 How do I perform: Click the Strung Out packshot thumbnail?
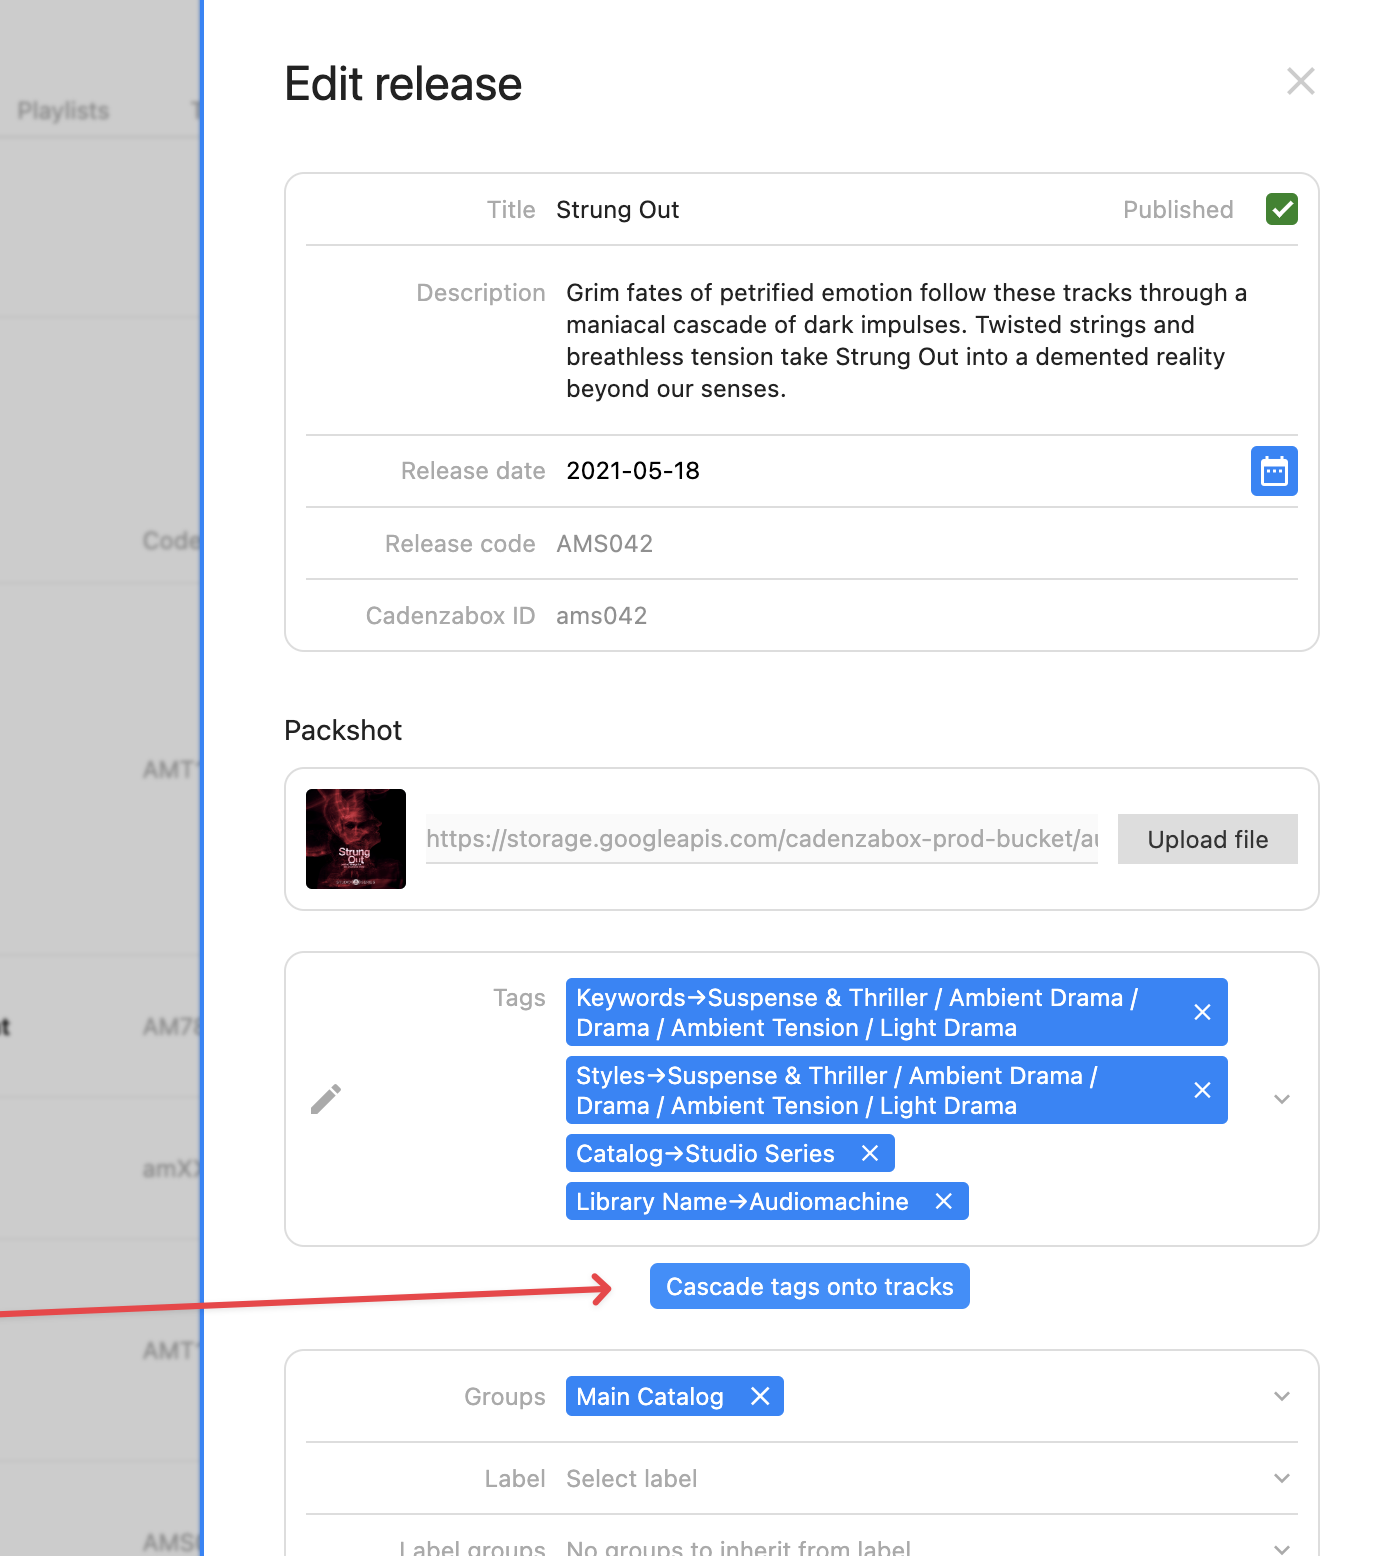coord(356,839)
